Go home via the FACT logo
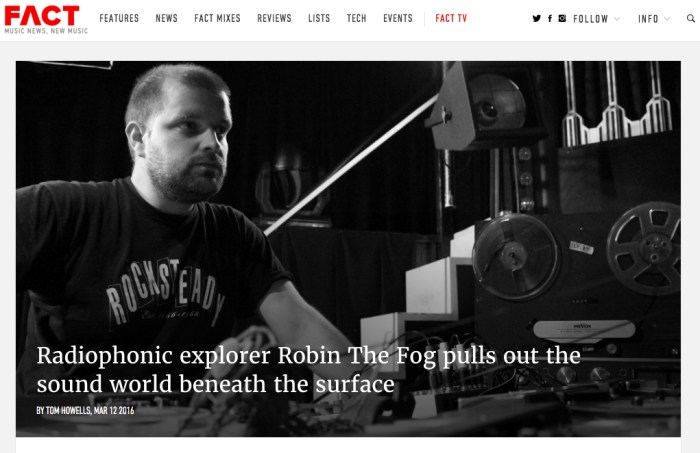 click(x=46, y=19)
